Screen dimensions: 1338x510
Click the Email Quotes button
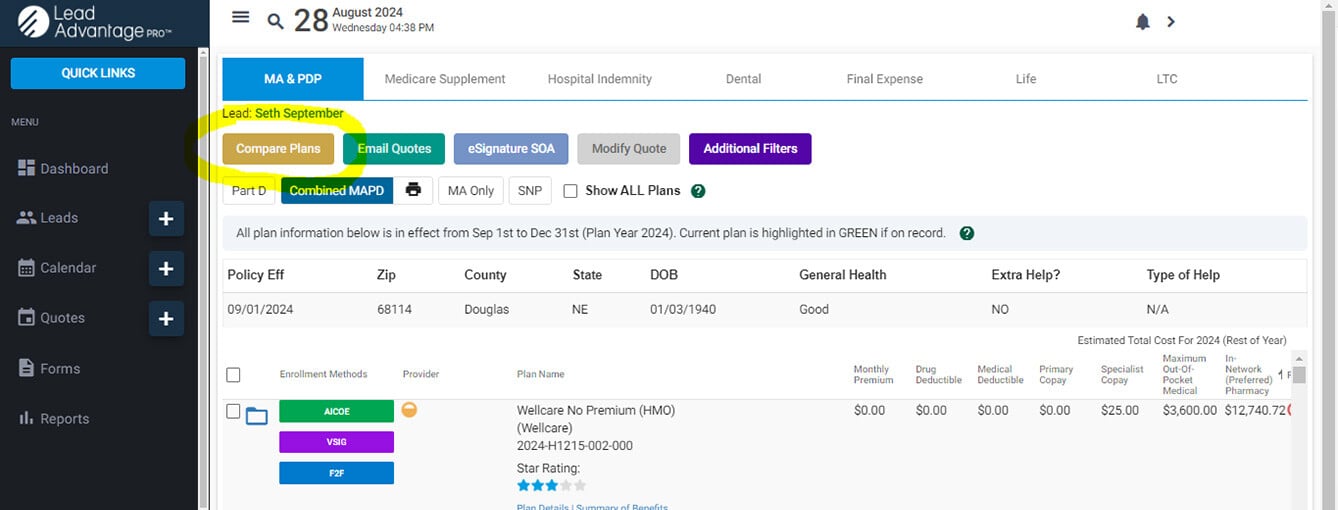[x=394, y=148]
